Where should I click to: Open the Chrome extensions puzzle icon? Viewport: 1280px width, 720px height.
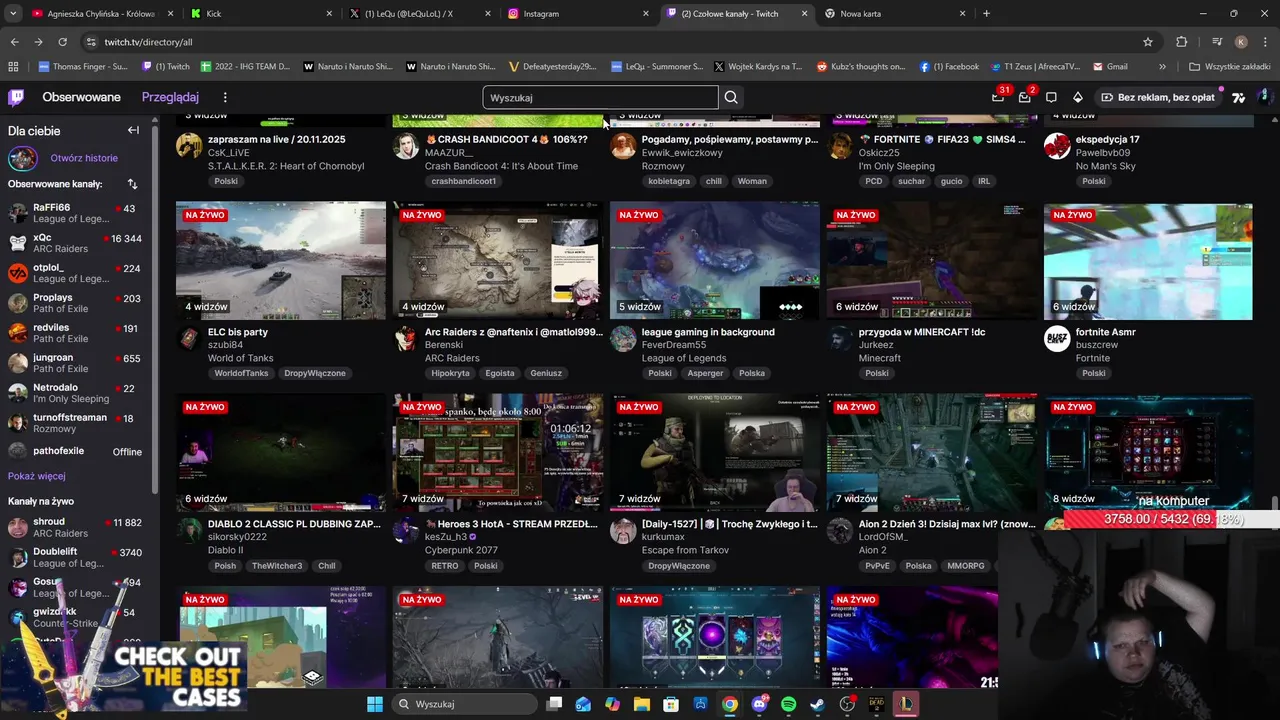point(1182,42)
